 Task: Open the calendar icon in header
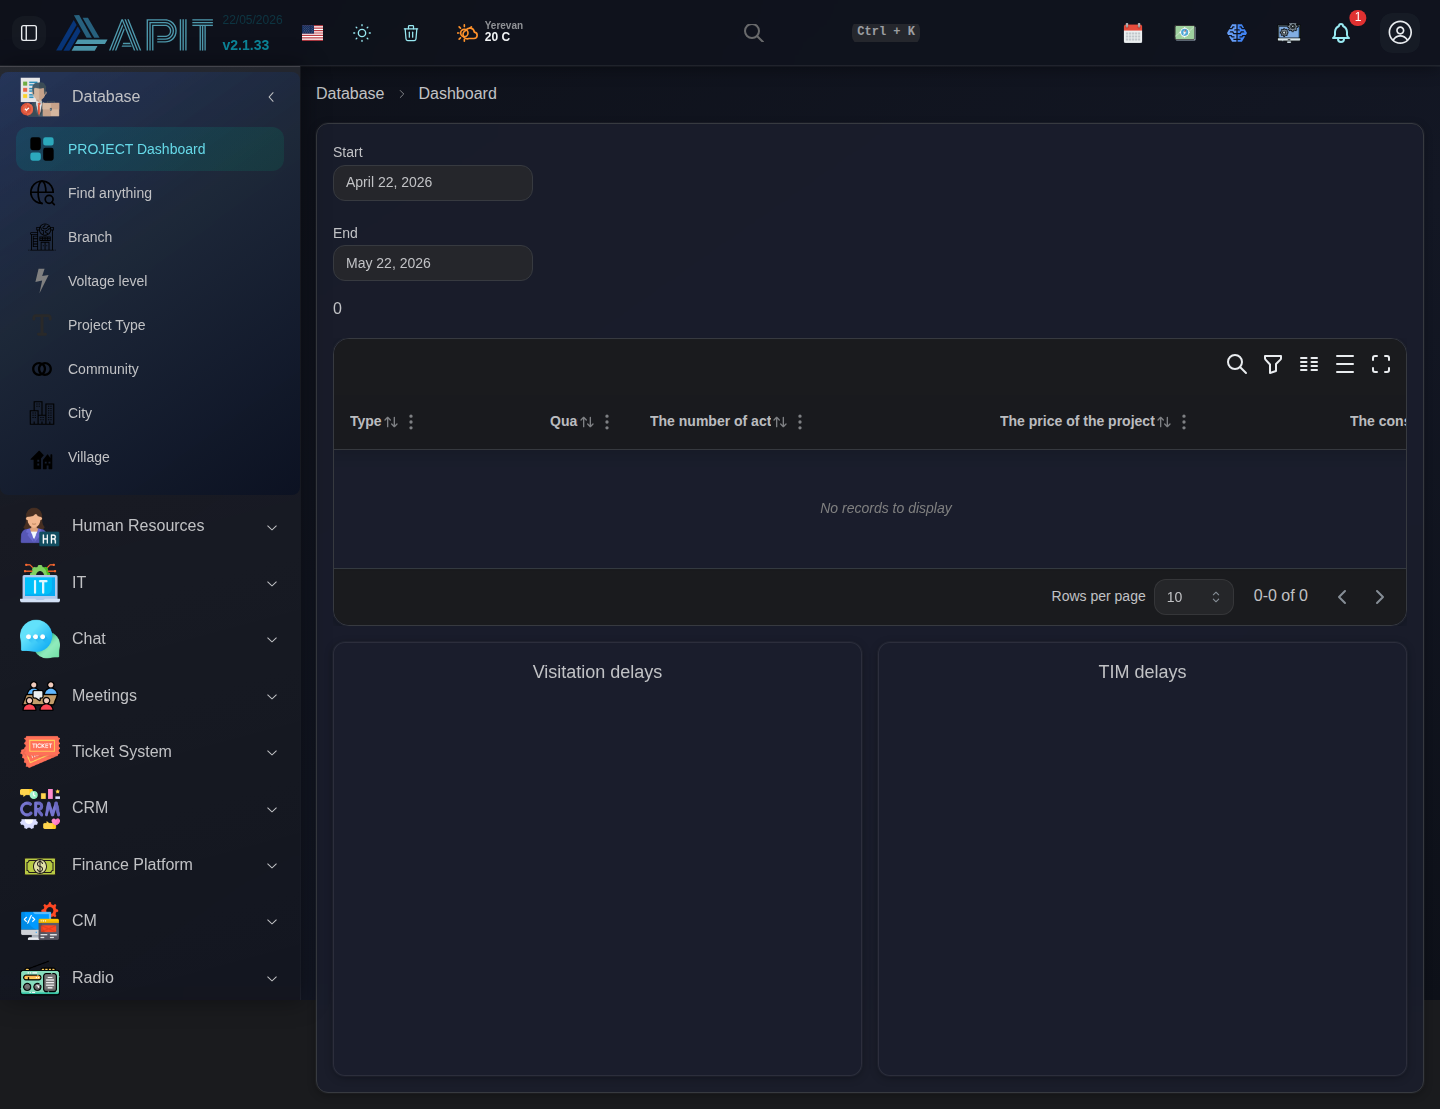pyautogui.click(x=1133, y=33)
